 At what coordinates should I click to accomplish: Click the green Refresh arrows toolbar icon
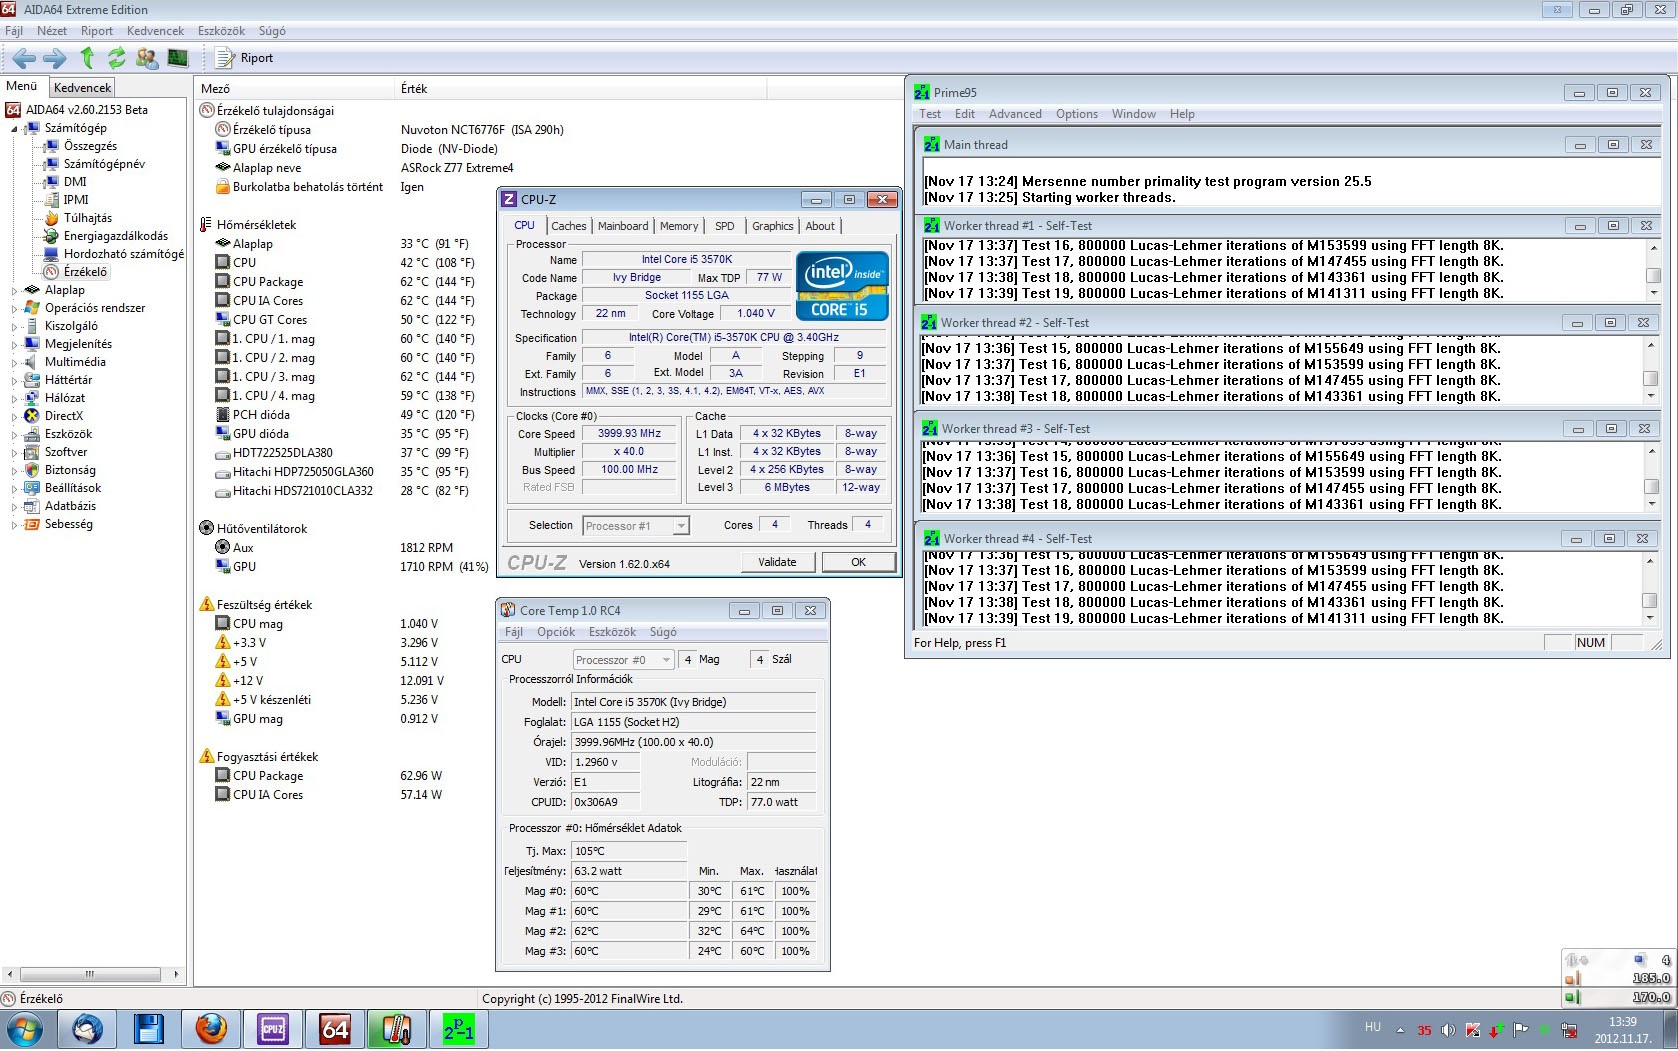[x=117, y=58]
